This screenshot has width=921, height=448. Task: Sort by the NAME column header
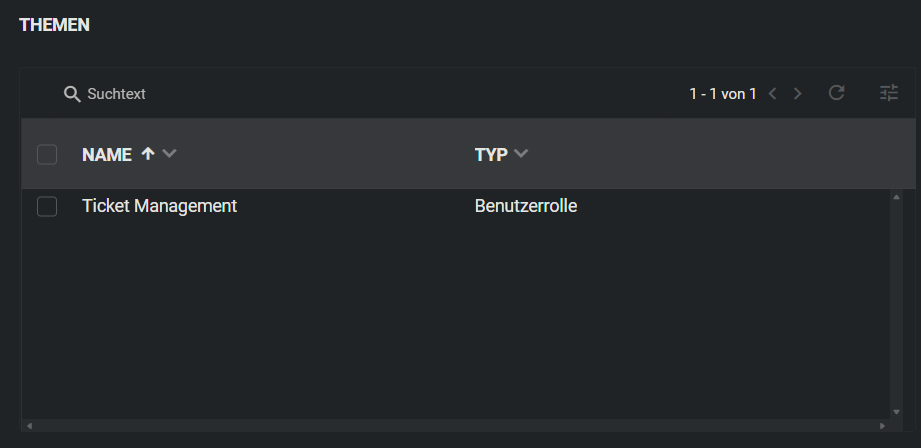pos(107,154)
